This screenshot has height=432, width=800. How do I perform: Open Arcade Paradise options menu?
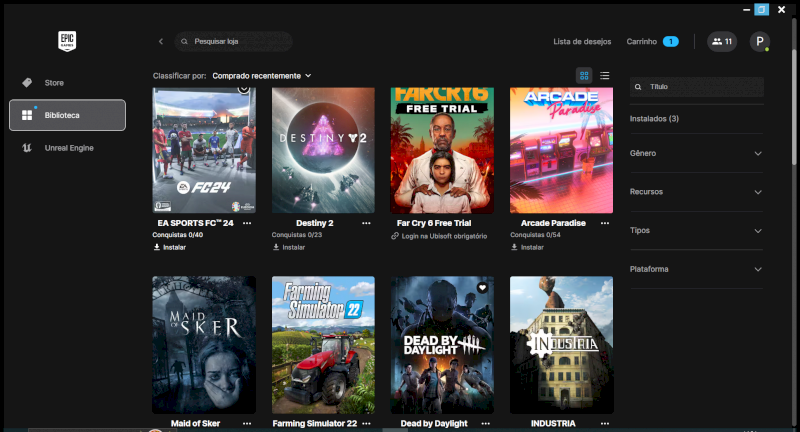(x=605, y=223)
